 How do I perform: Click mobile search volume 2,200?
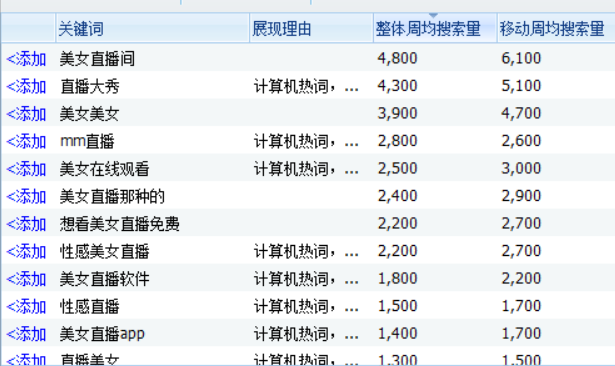tap(521, 279)
